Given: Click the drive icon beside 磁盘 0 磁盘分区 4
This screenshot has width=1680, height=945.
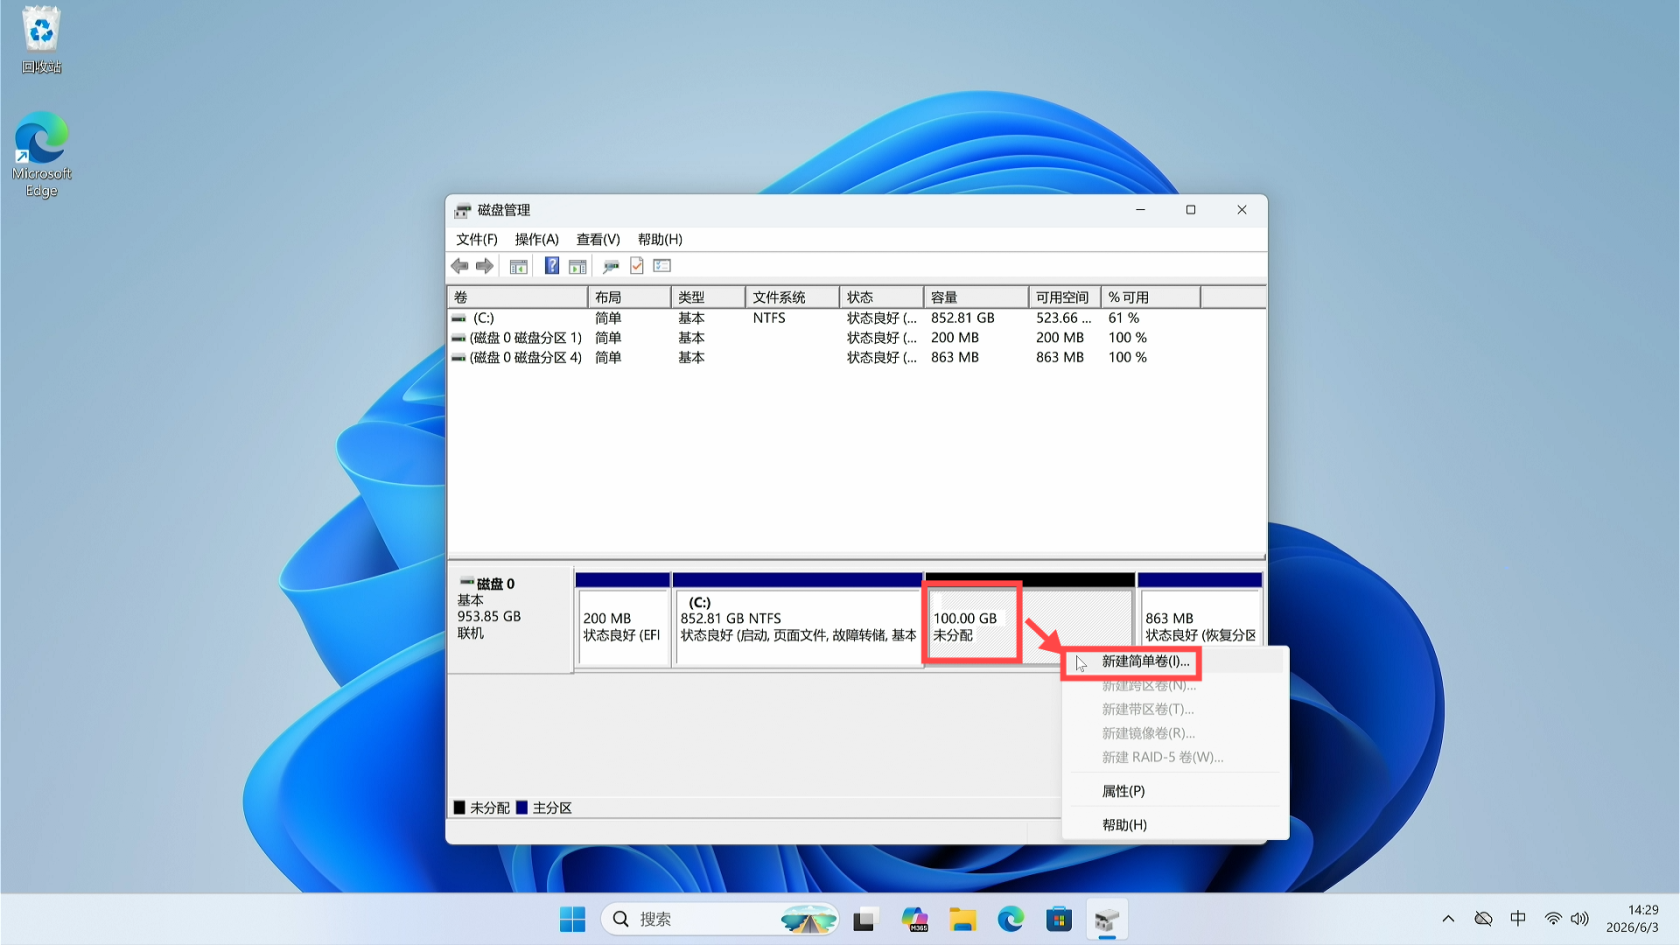Looking at the screenshot, I should pyautogui.click(x=459, y=358).
